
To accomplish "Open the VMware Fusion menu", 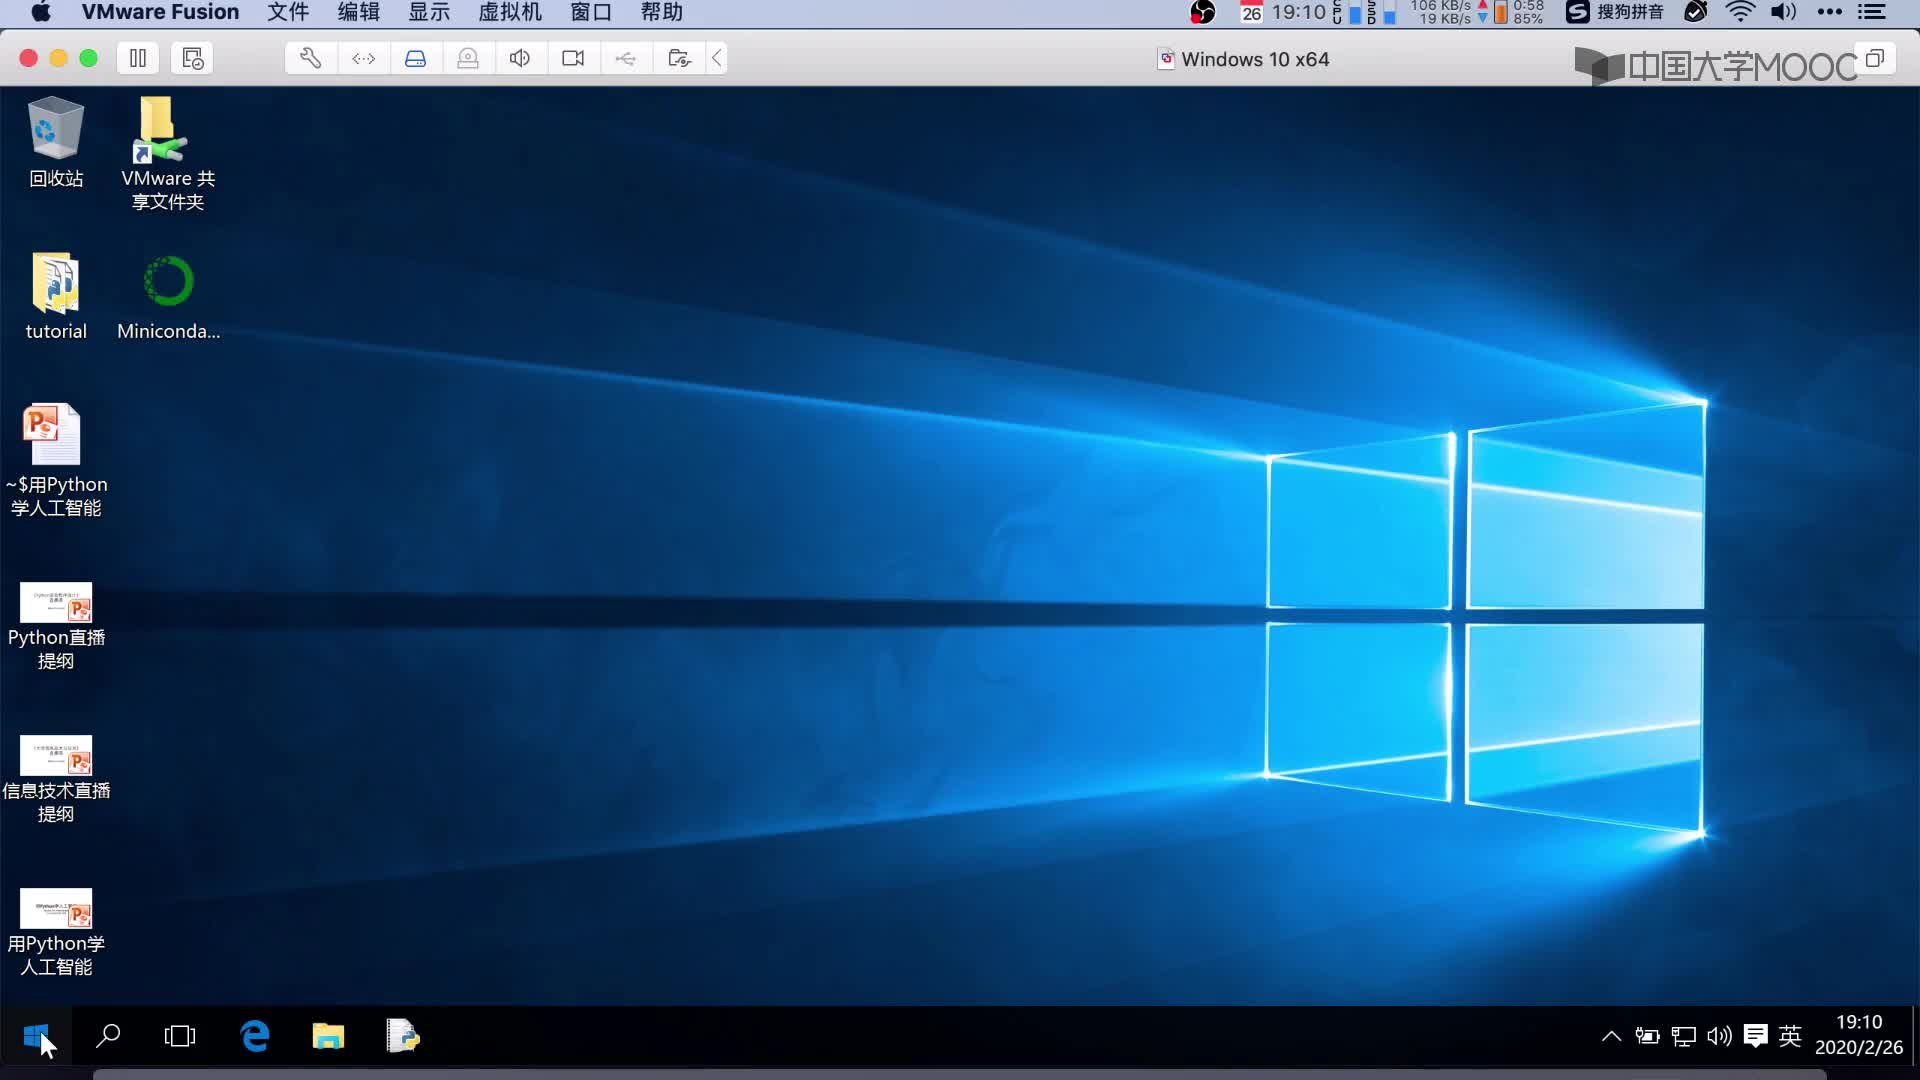I will coord(160,12).
